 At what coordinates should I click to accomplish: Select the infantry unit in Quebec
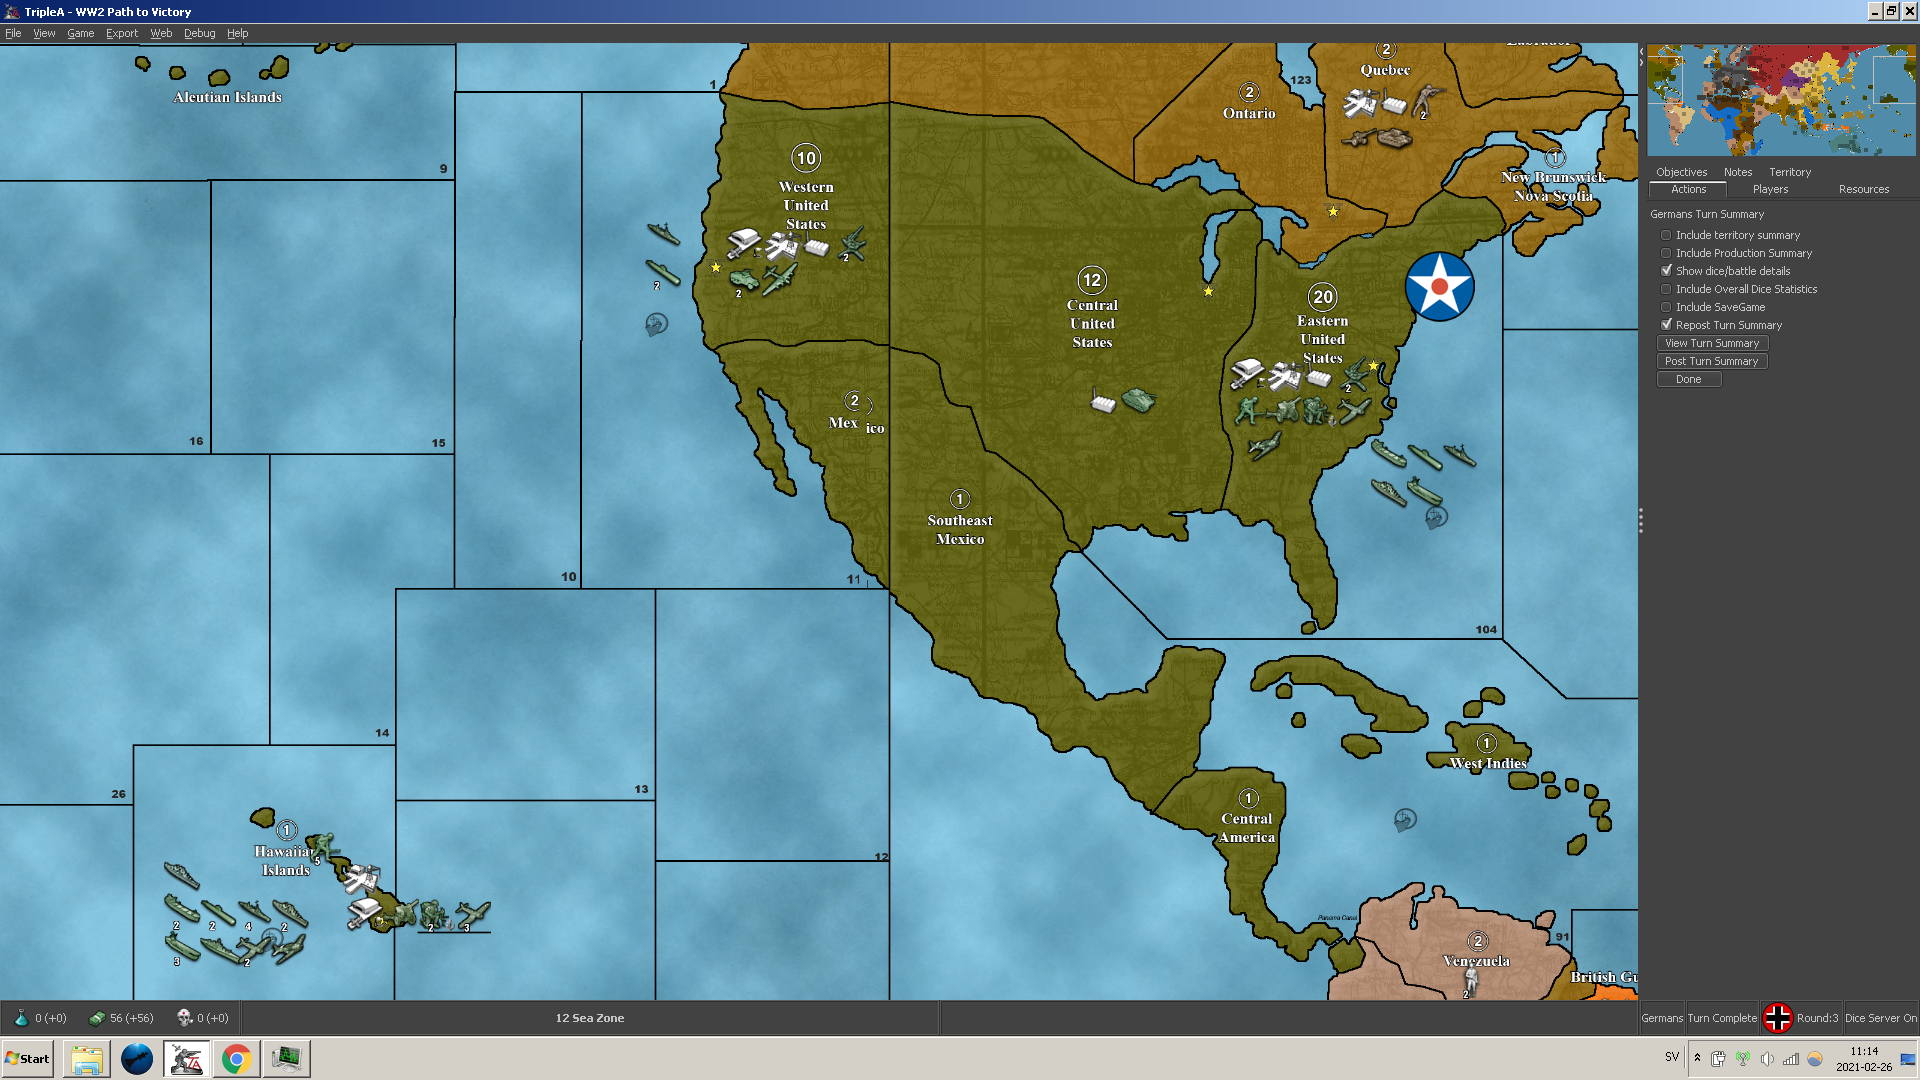tap(1428, 100)
